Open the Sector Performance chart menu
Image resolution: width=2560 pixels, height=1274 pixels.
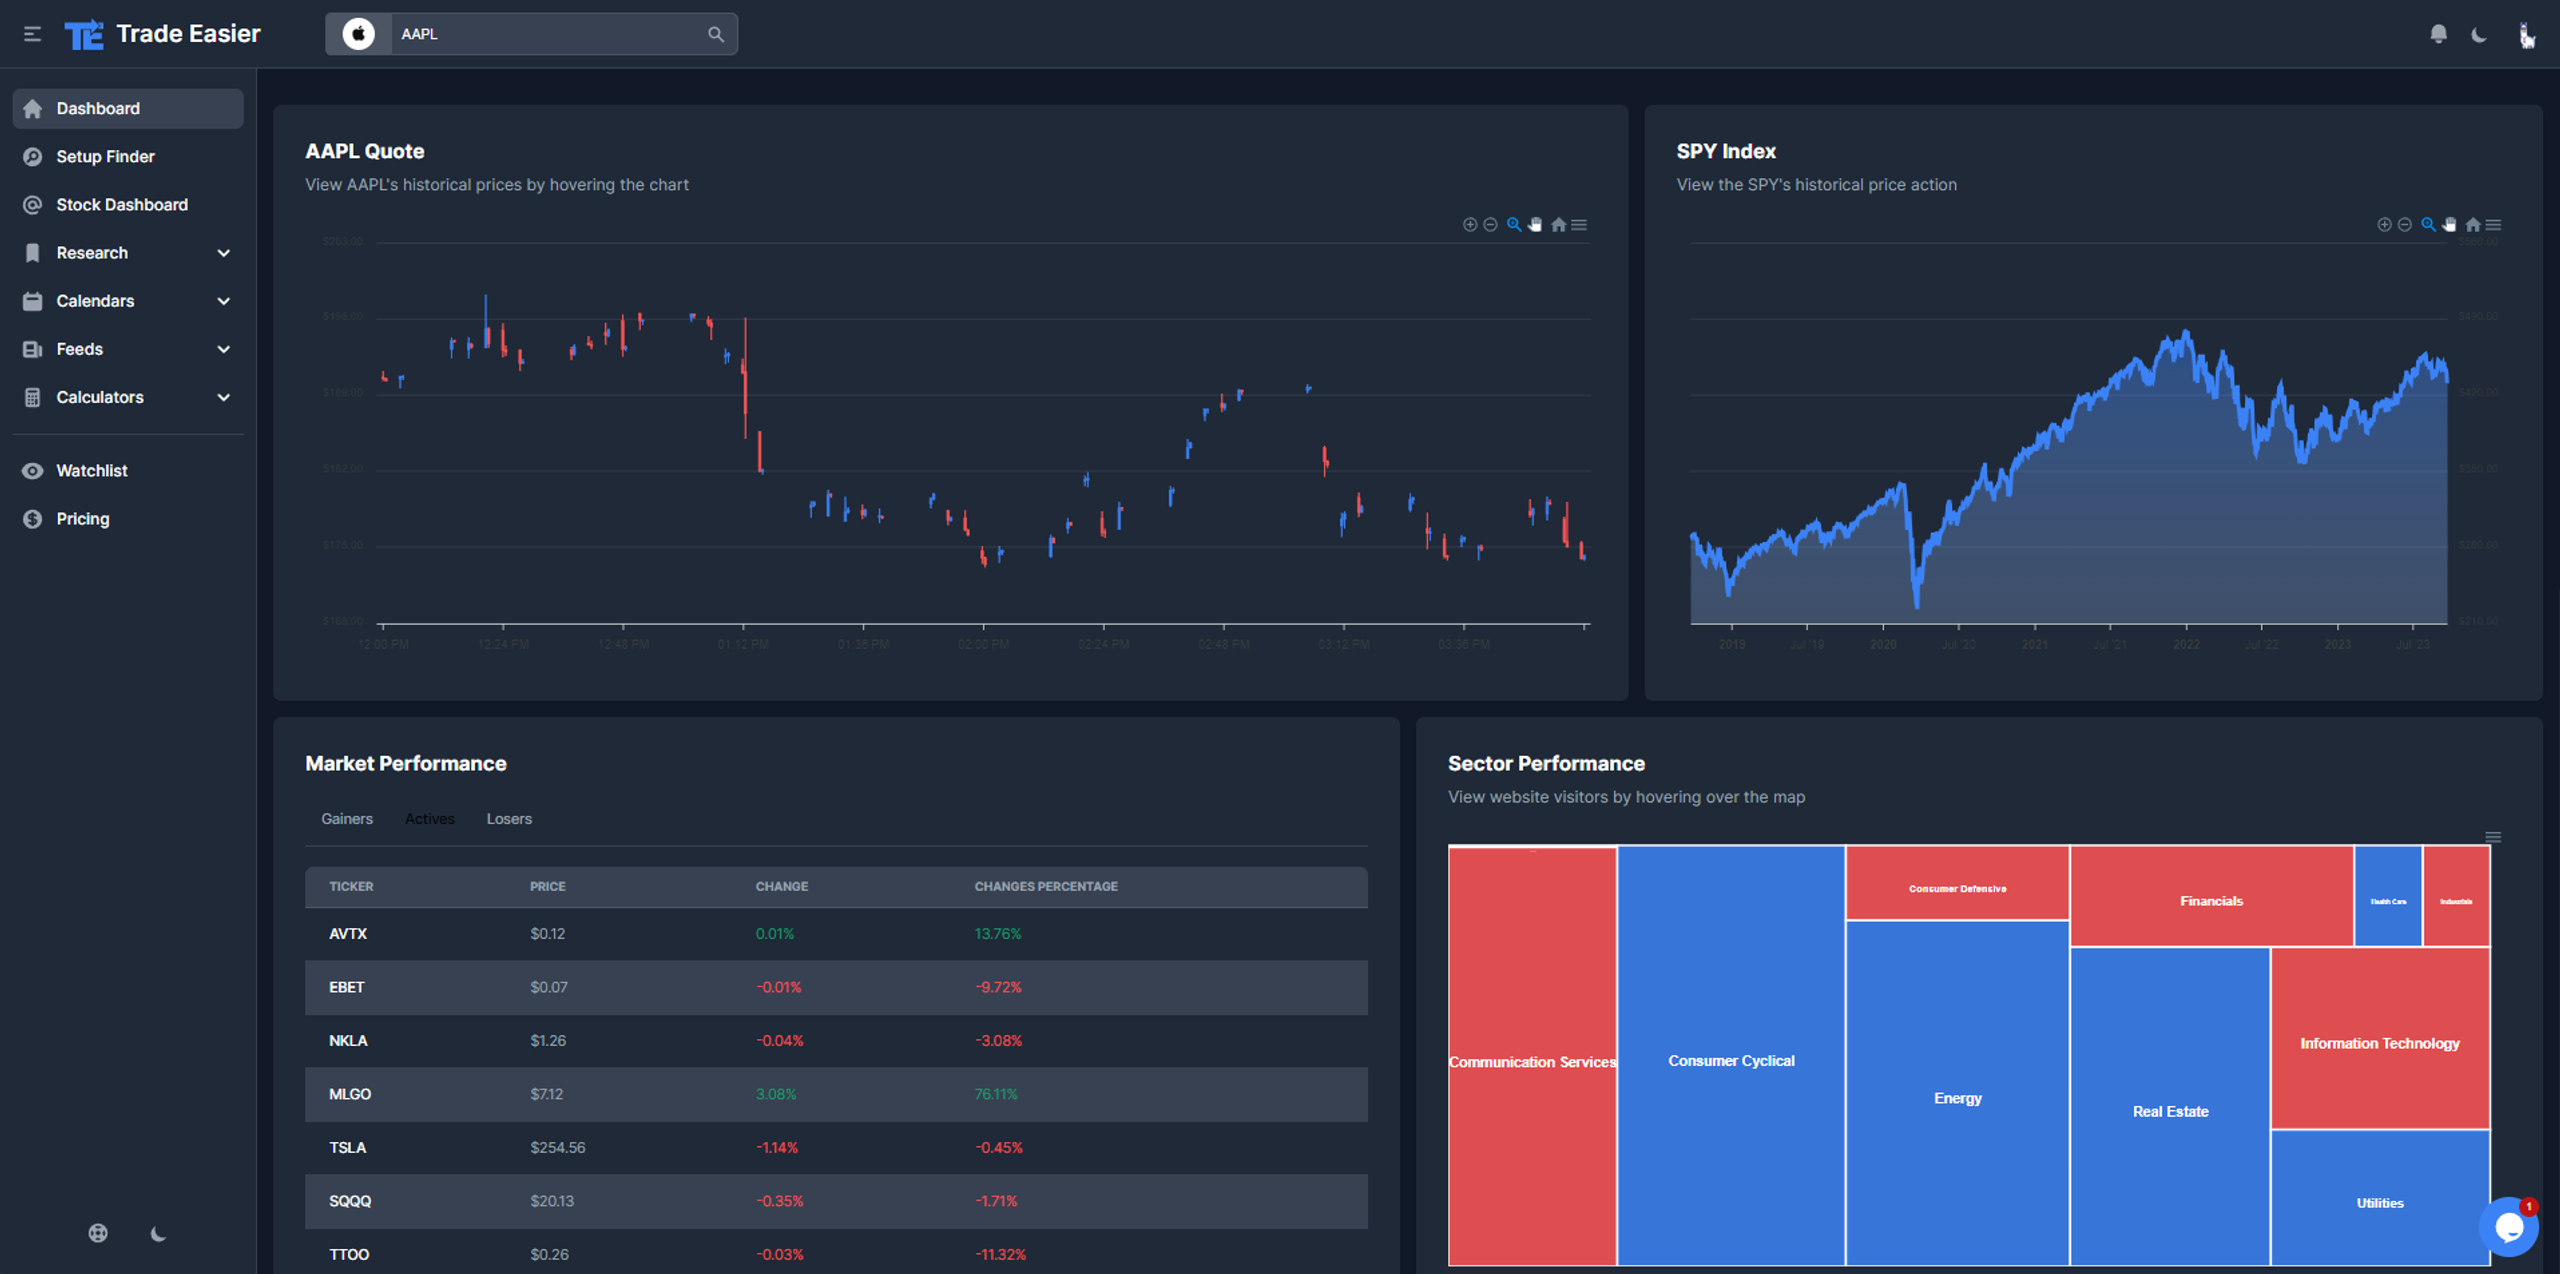[2493, 838]
